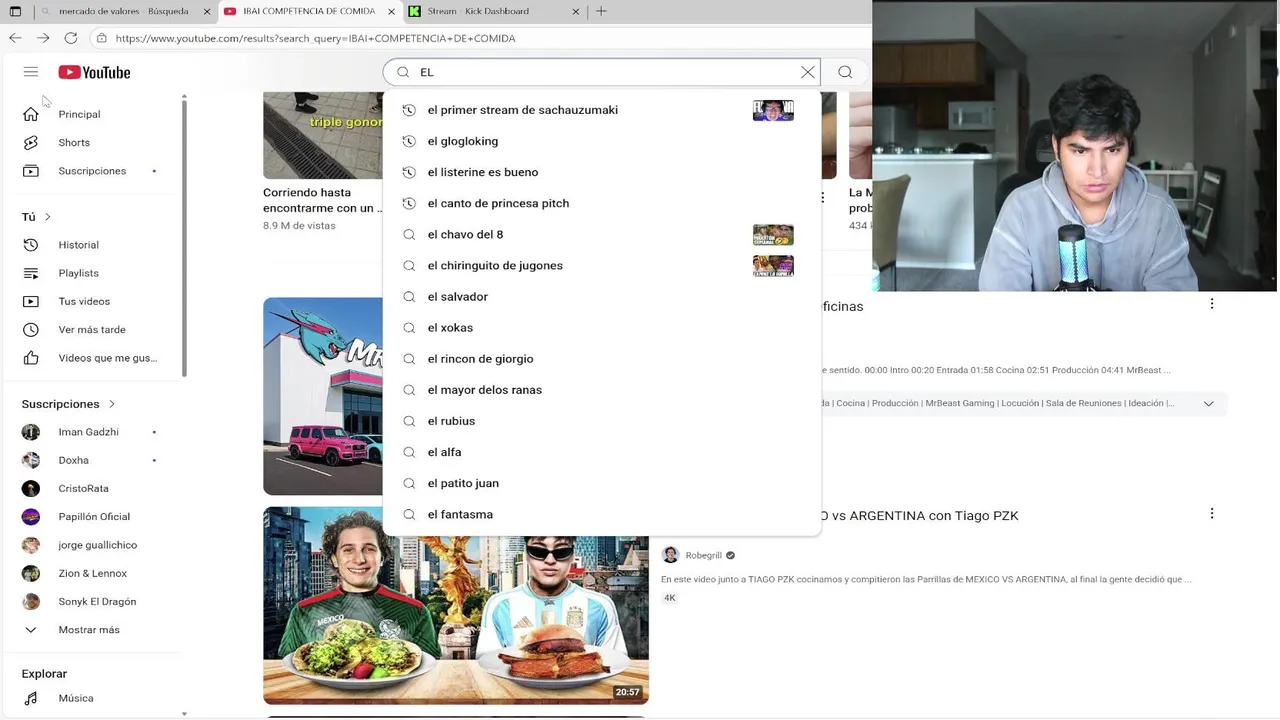Image resolution: width=1280 pixels, height=720 pixels.
Task: Open Corriendo hasta encontrarme video title
Action: (322, 200)
